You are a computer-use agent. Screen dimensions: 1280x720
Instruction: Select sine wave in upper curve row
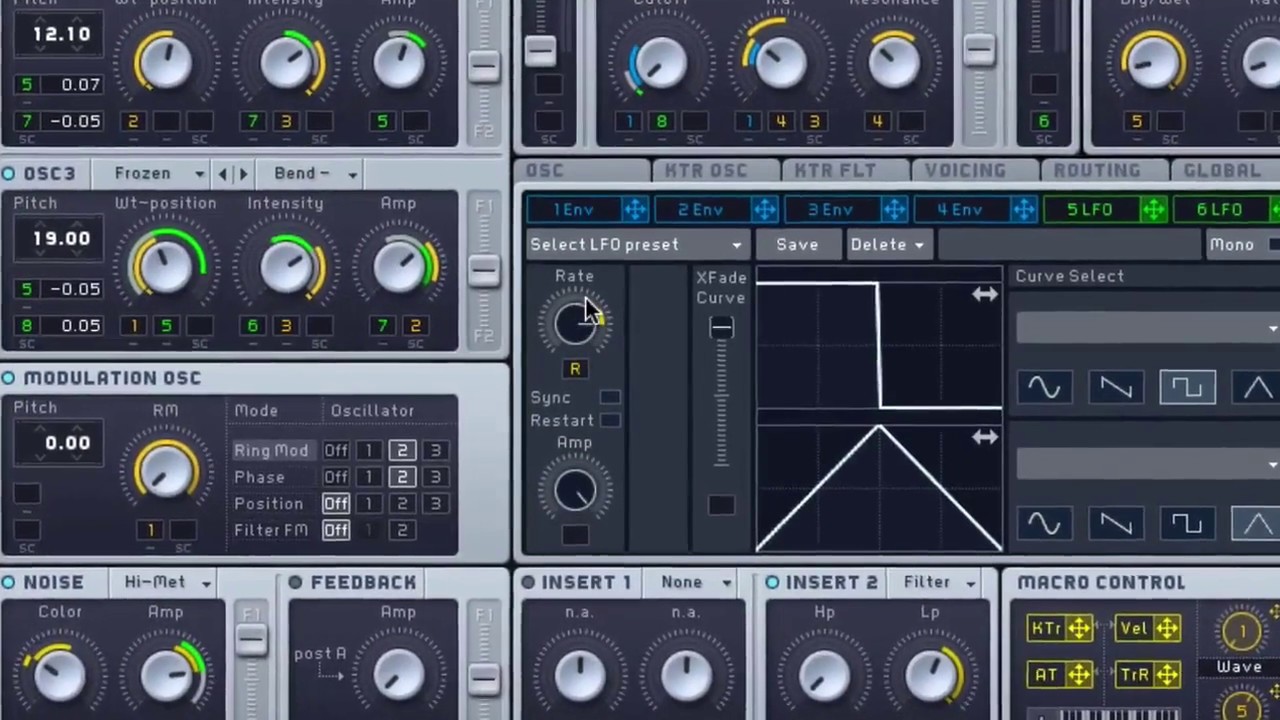pos(1045,388)
